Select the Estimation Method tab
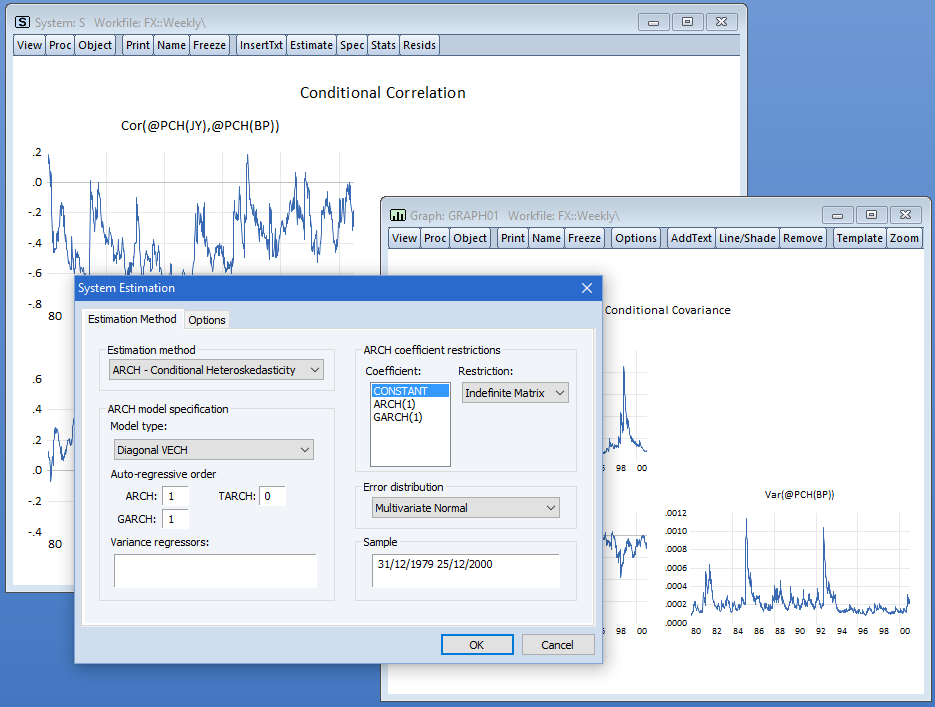This screenshot has height=707, width=935. (x=132, y=319)
